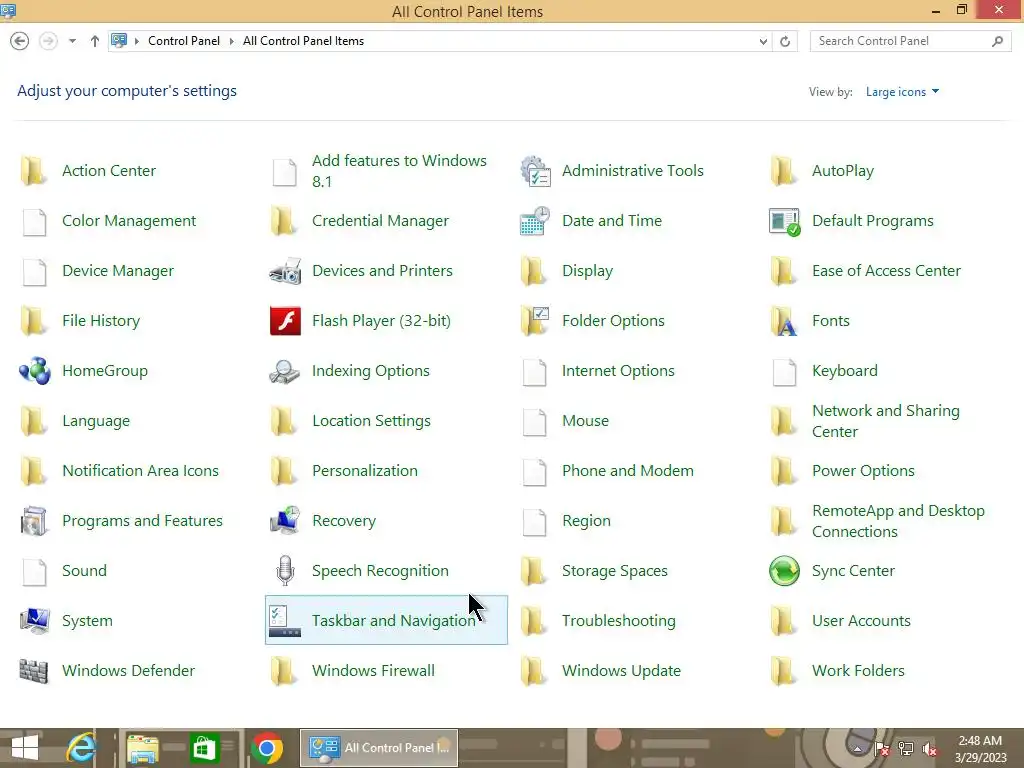The width and height of the screenshot is (1024, 768).
Task: Open the Windows Store taskbar icon
Action: pos(204,748)
